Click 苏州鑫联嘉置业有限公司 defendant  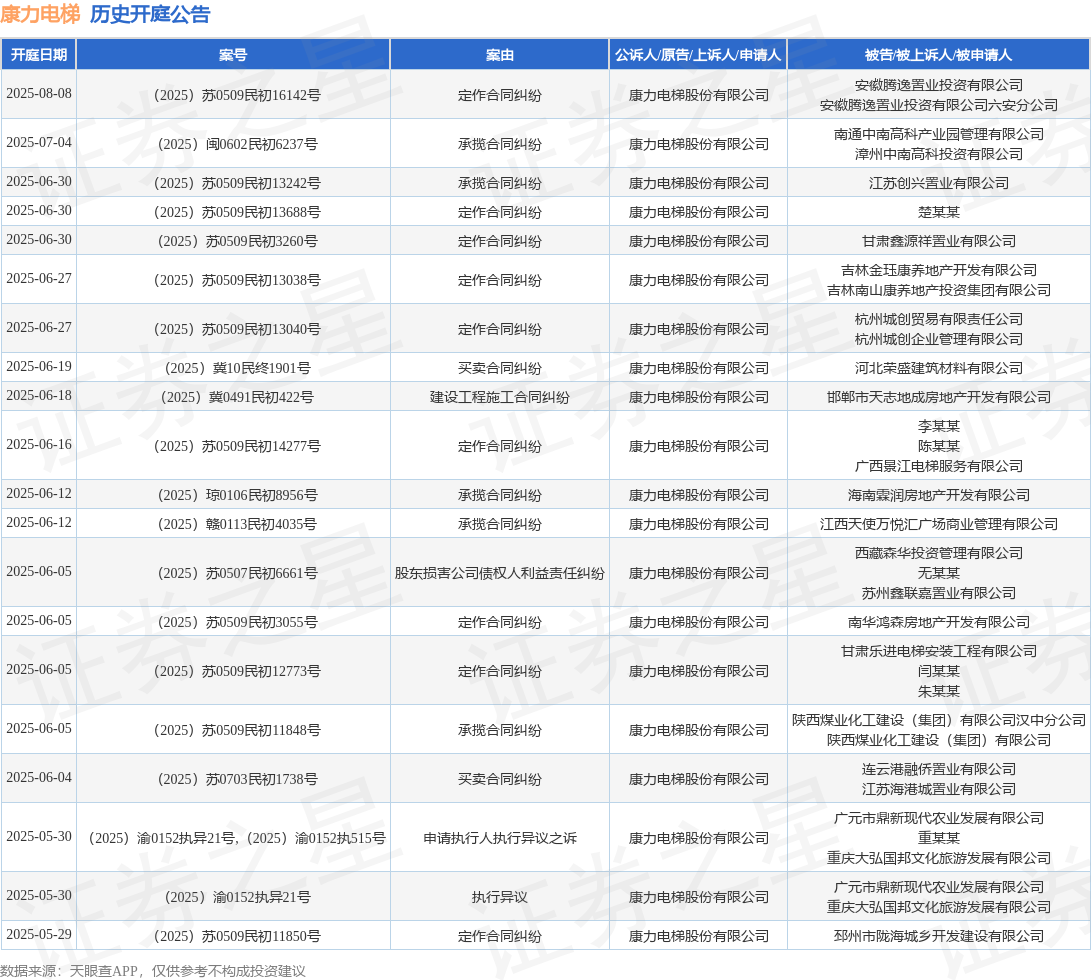(x=939, y=594)
